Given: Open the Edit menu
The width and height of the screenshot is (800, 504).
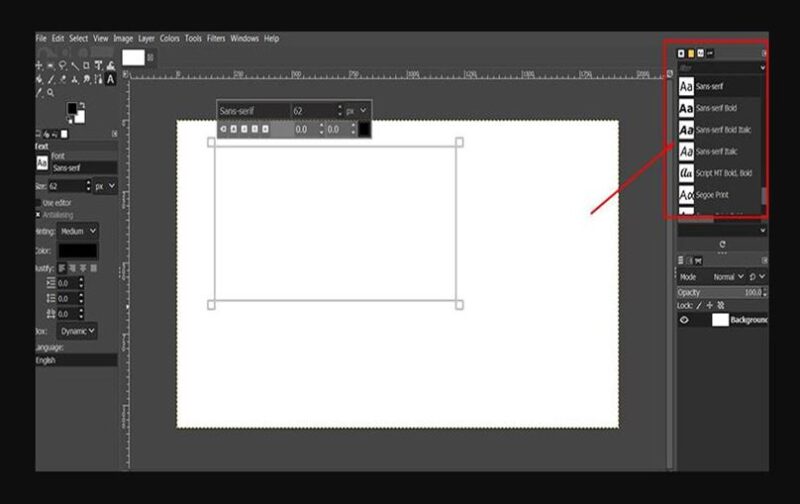Looking at the screenshot, I should [x=58, y=38].
